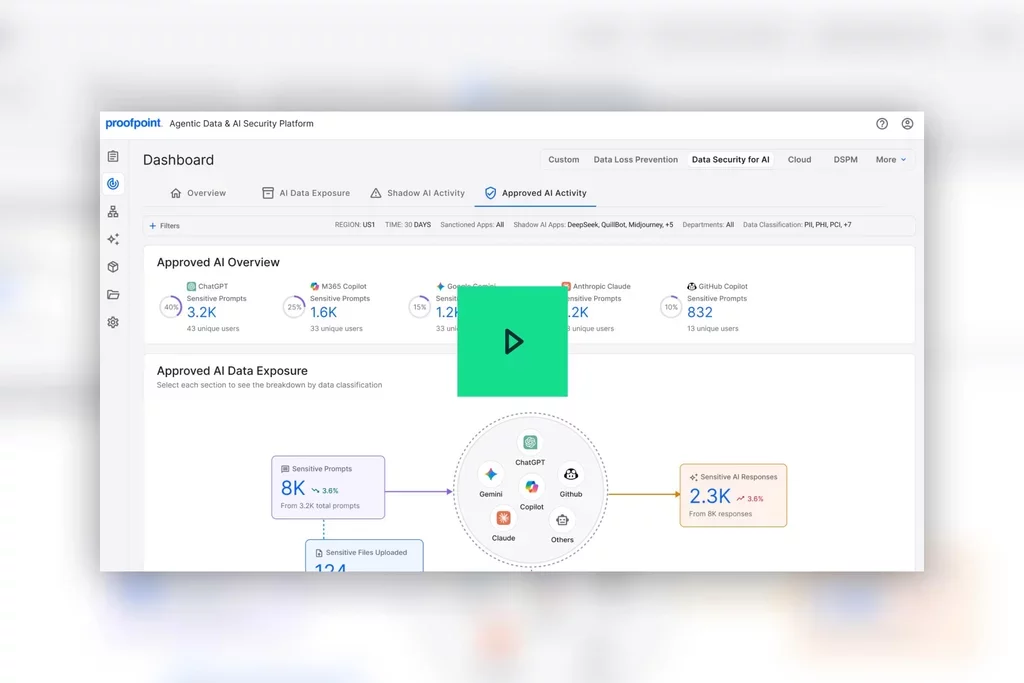Click the Approved AI Overview heading
1024x683 pixels.
(x=218, y=262)
